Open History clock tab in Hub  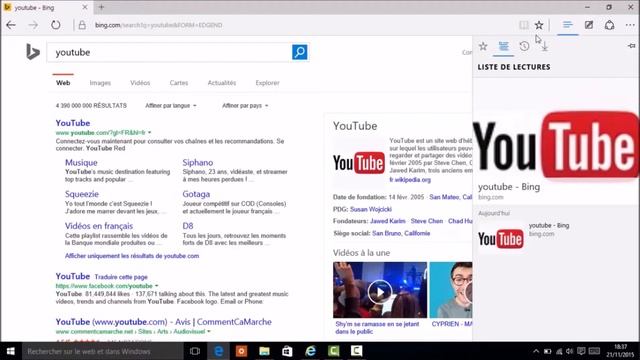tap(524, 46)
